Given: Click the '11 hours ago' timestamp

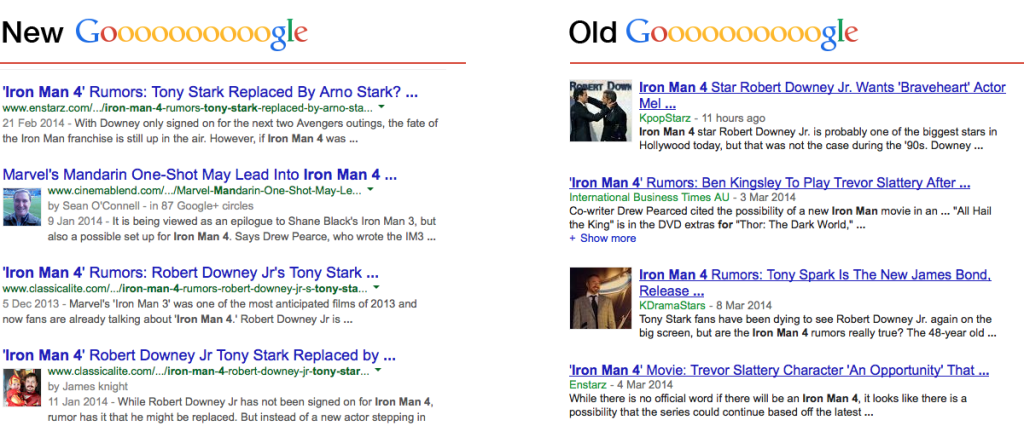Looking at the screenshot, I should coord(732,118).
